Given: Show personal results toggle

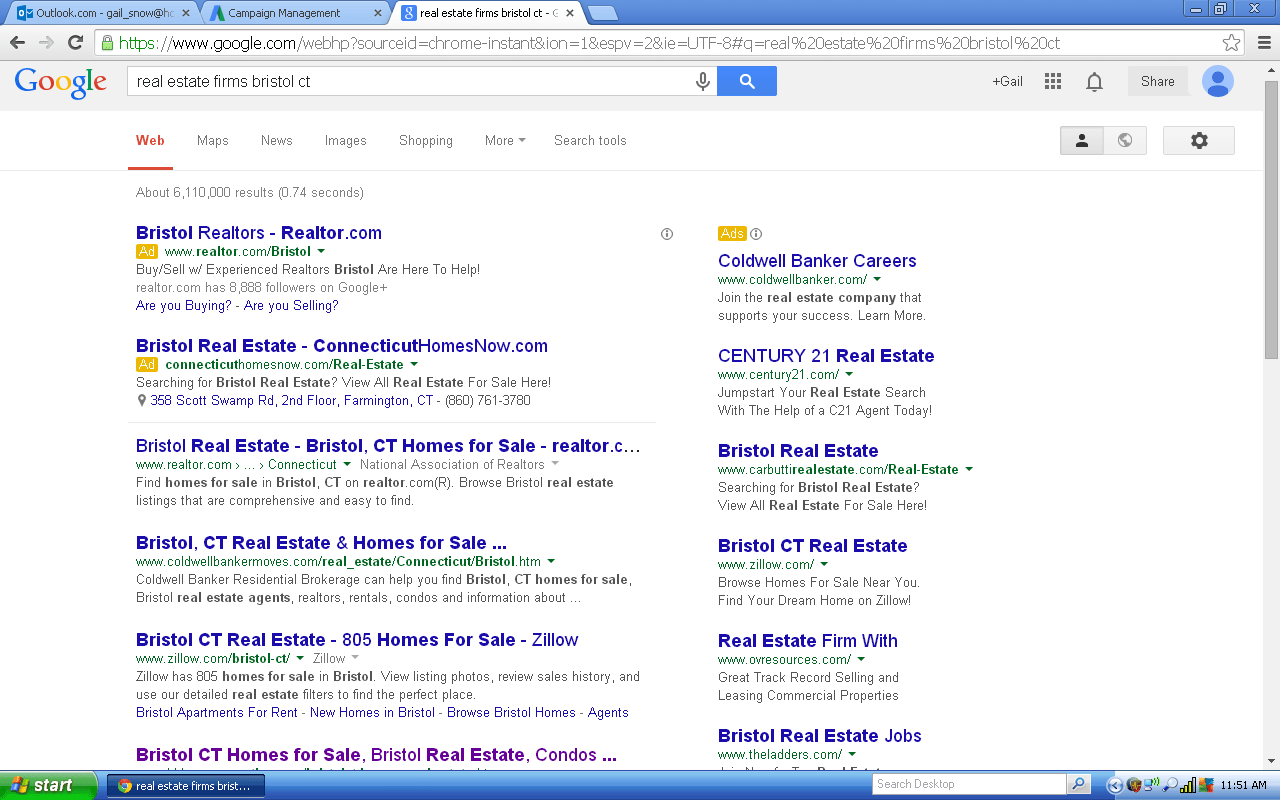Looking at the screenshot, I should [x=1082, y=141].
